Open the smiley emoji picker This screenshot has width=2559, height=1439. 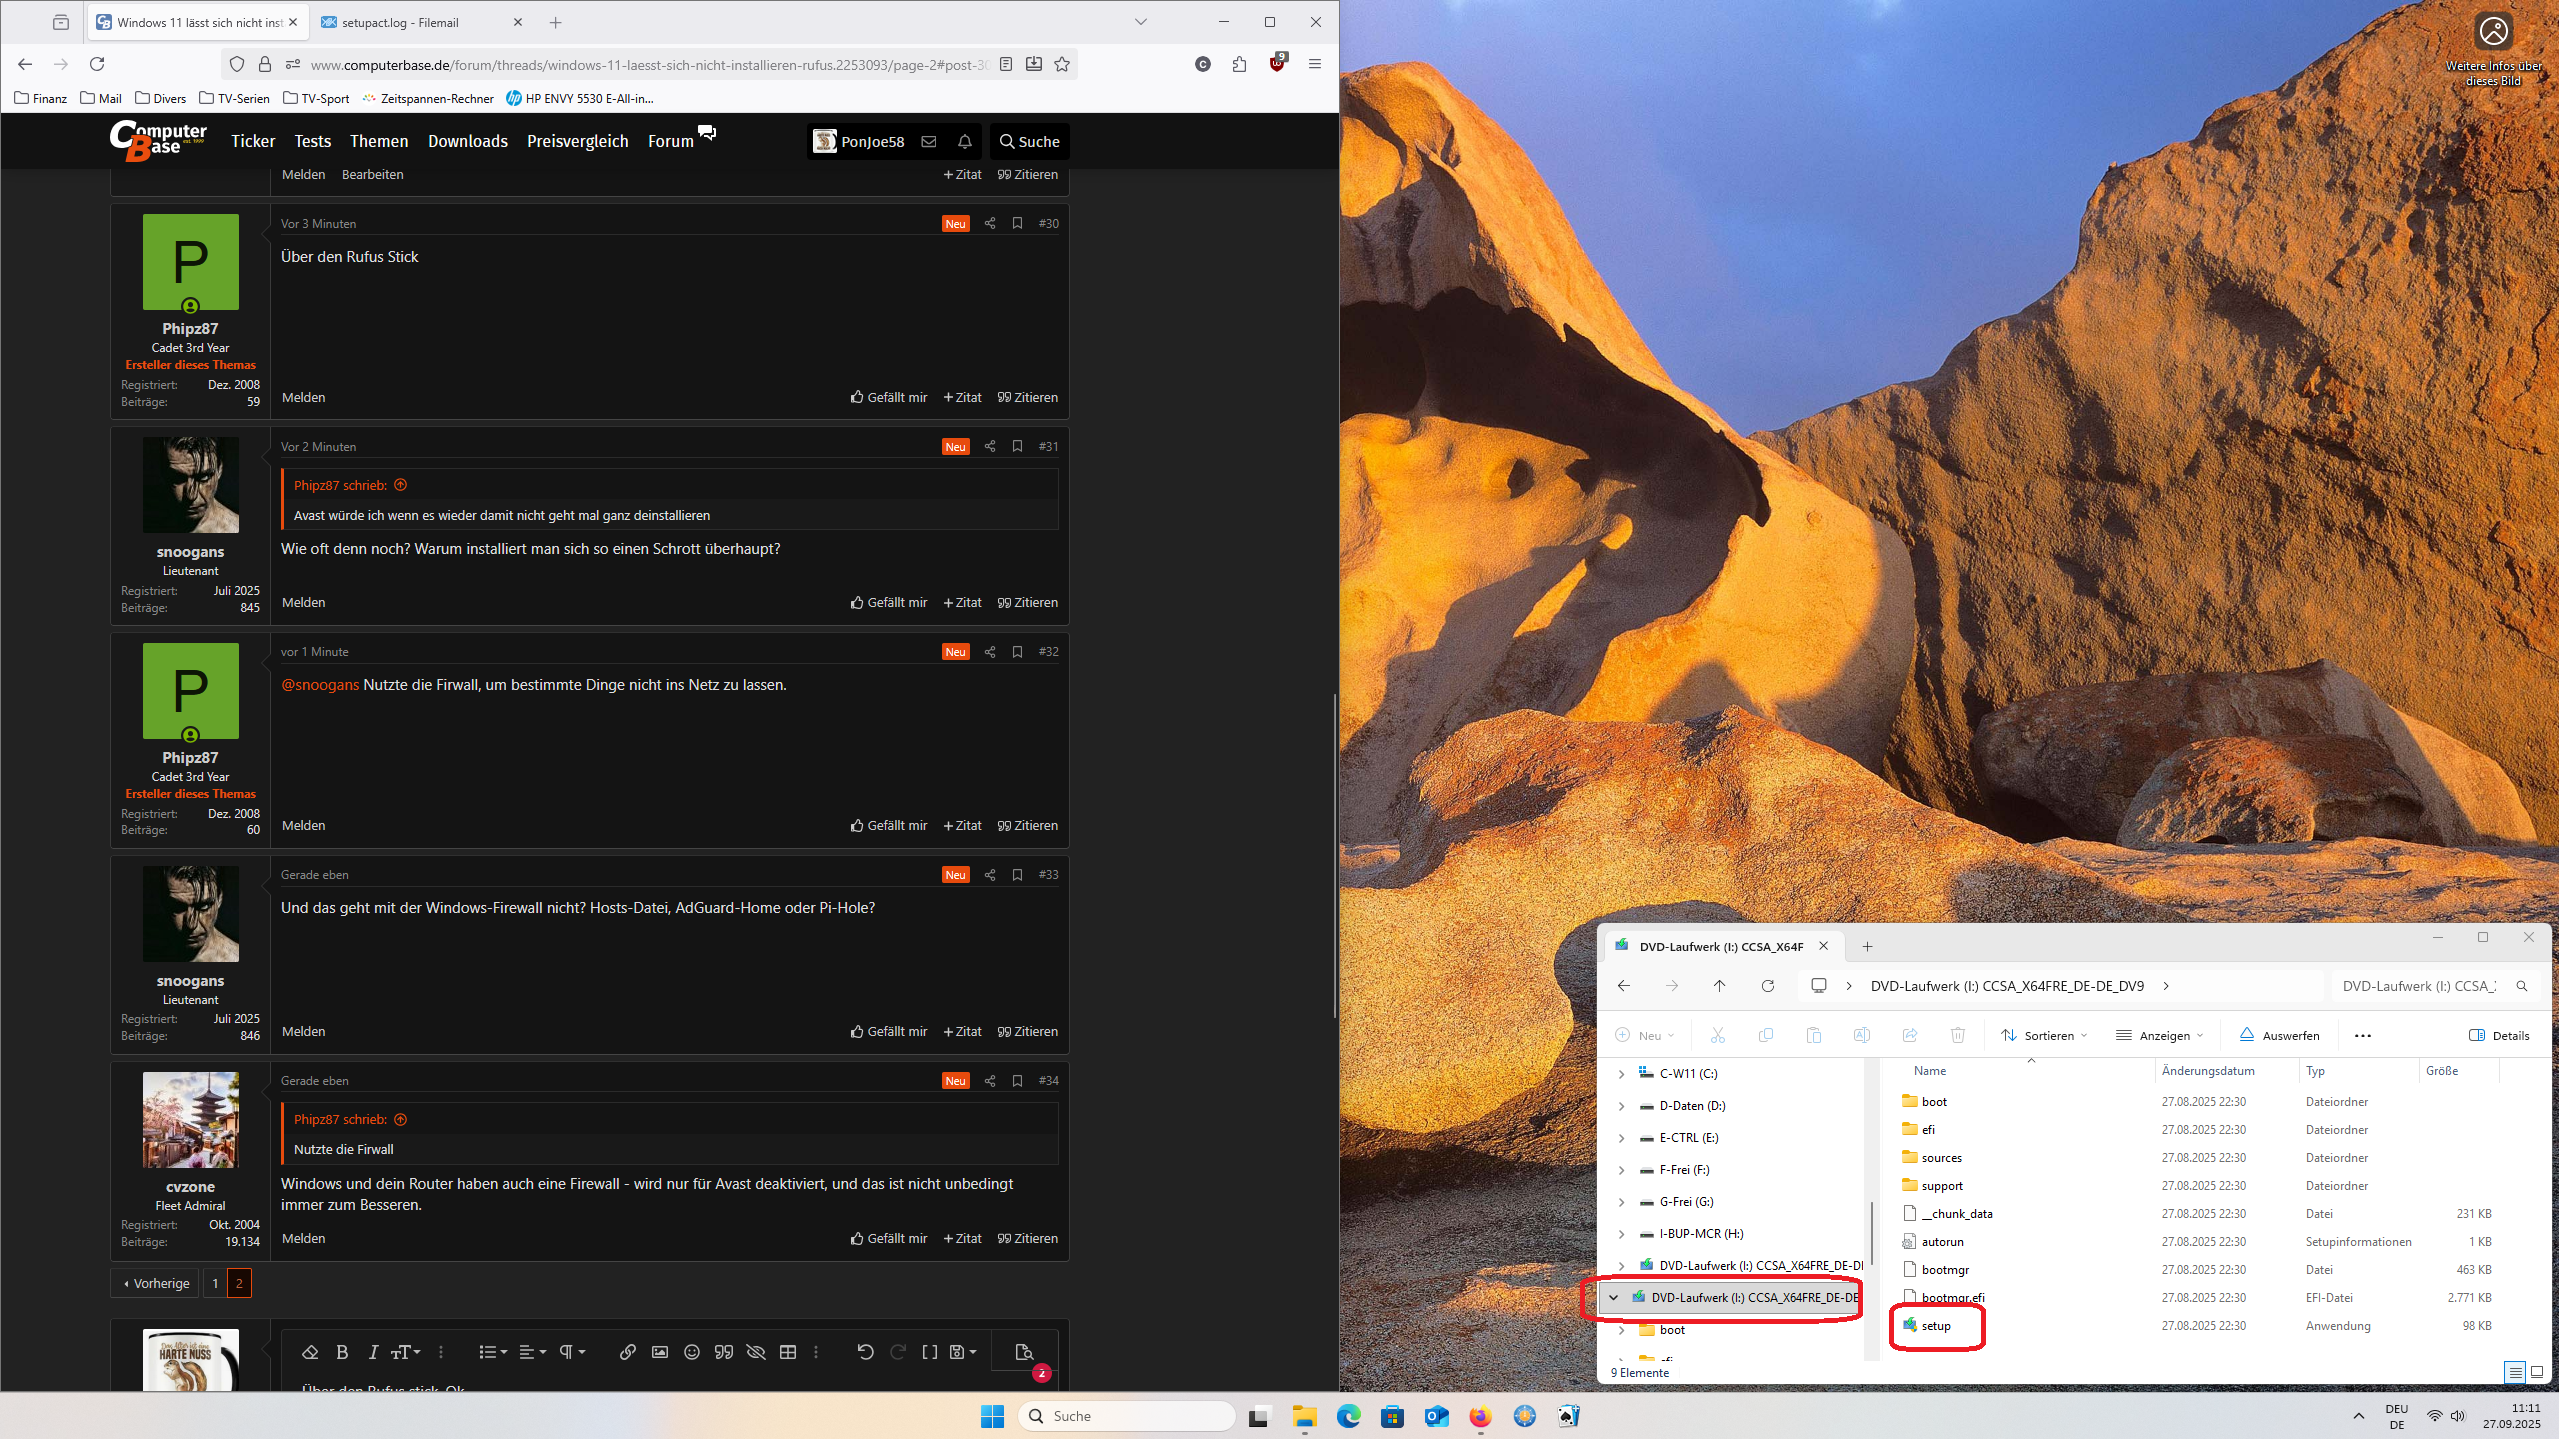tap(692, 1352)
